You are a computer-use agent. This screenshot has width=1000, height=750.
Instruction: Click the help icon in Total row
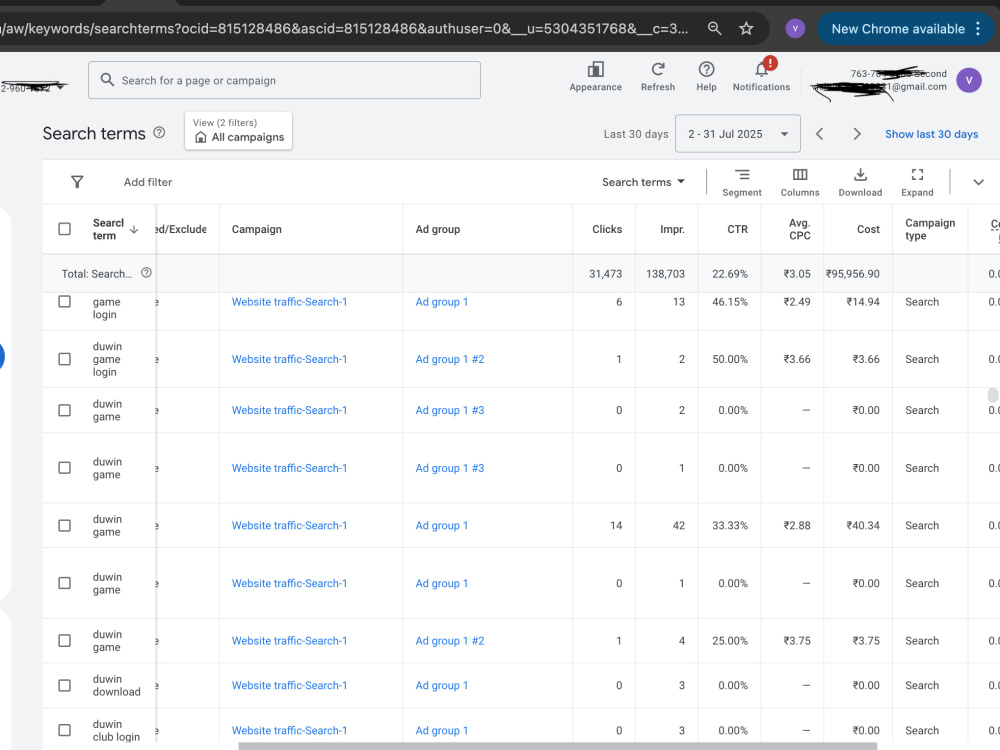pos(146,273)
